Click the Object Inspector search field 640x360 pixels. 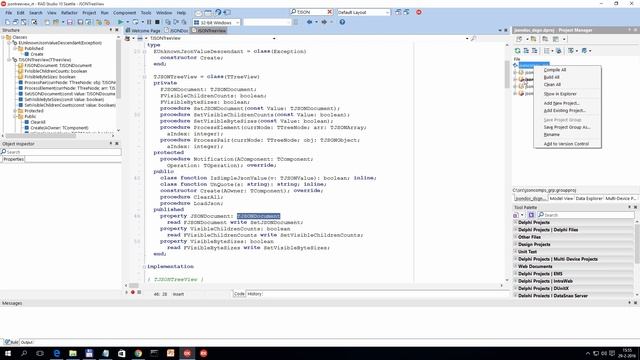[x=61, y=152]
